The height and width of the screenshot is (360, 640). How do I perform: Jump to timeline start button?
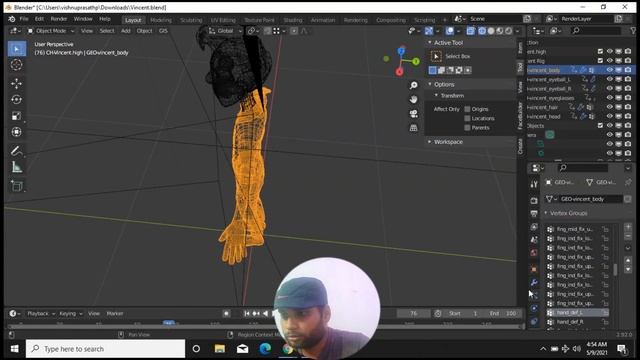pyautogui.click(x=247, y=313)
